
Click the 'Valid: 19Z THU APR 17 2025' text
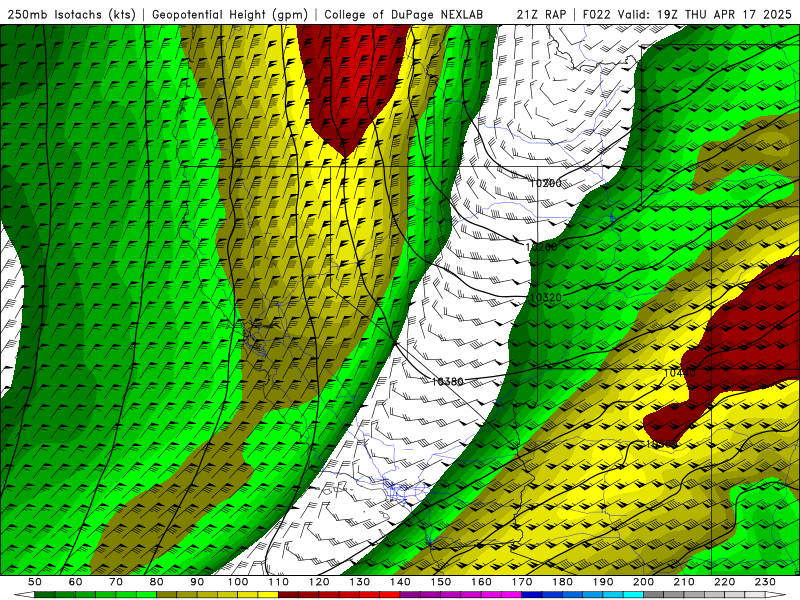click(705, 14)
